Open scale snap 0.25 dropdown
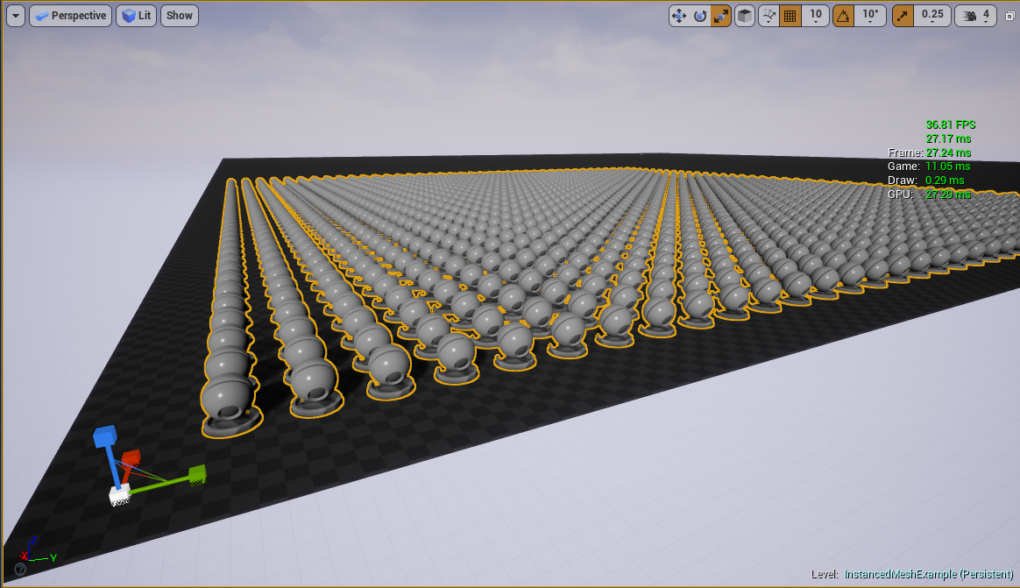The width and height of the screenshot is (1020, 588). click(932, 16)
